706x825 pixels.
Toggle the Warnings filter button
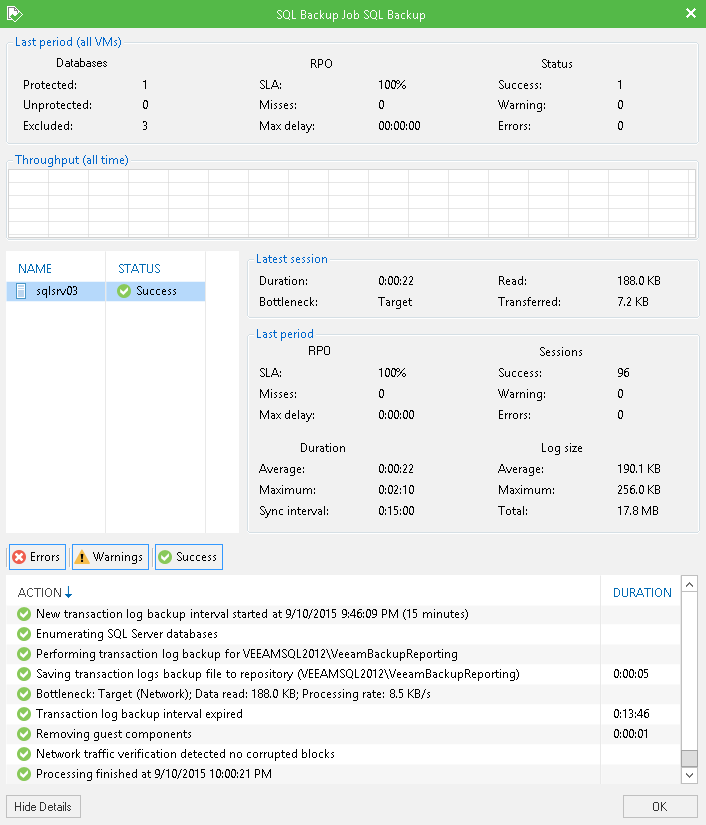(110, 557)
